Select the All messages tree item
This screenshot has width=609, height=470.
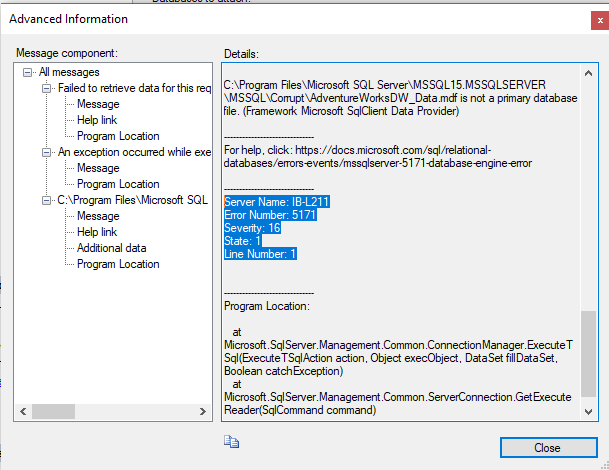point(67,72)
